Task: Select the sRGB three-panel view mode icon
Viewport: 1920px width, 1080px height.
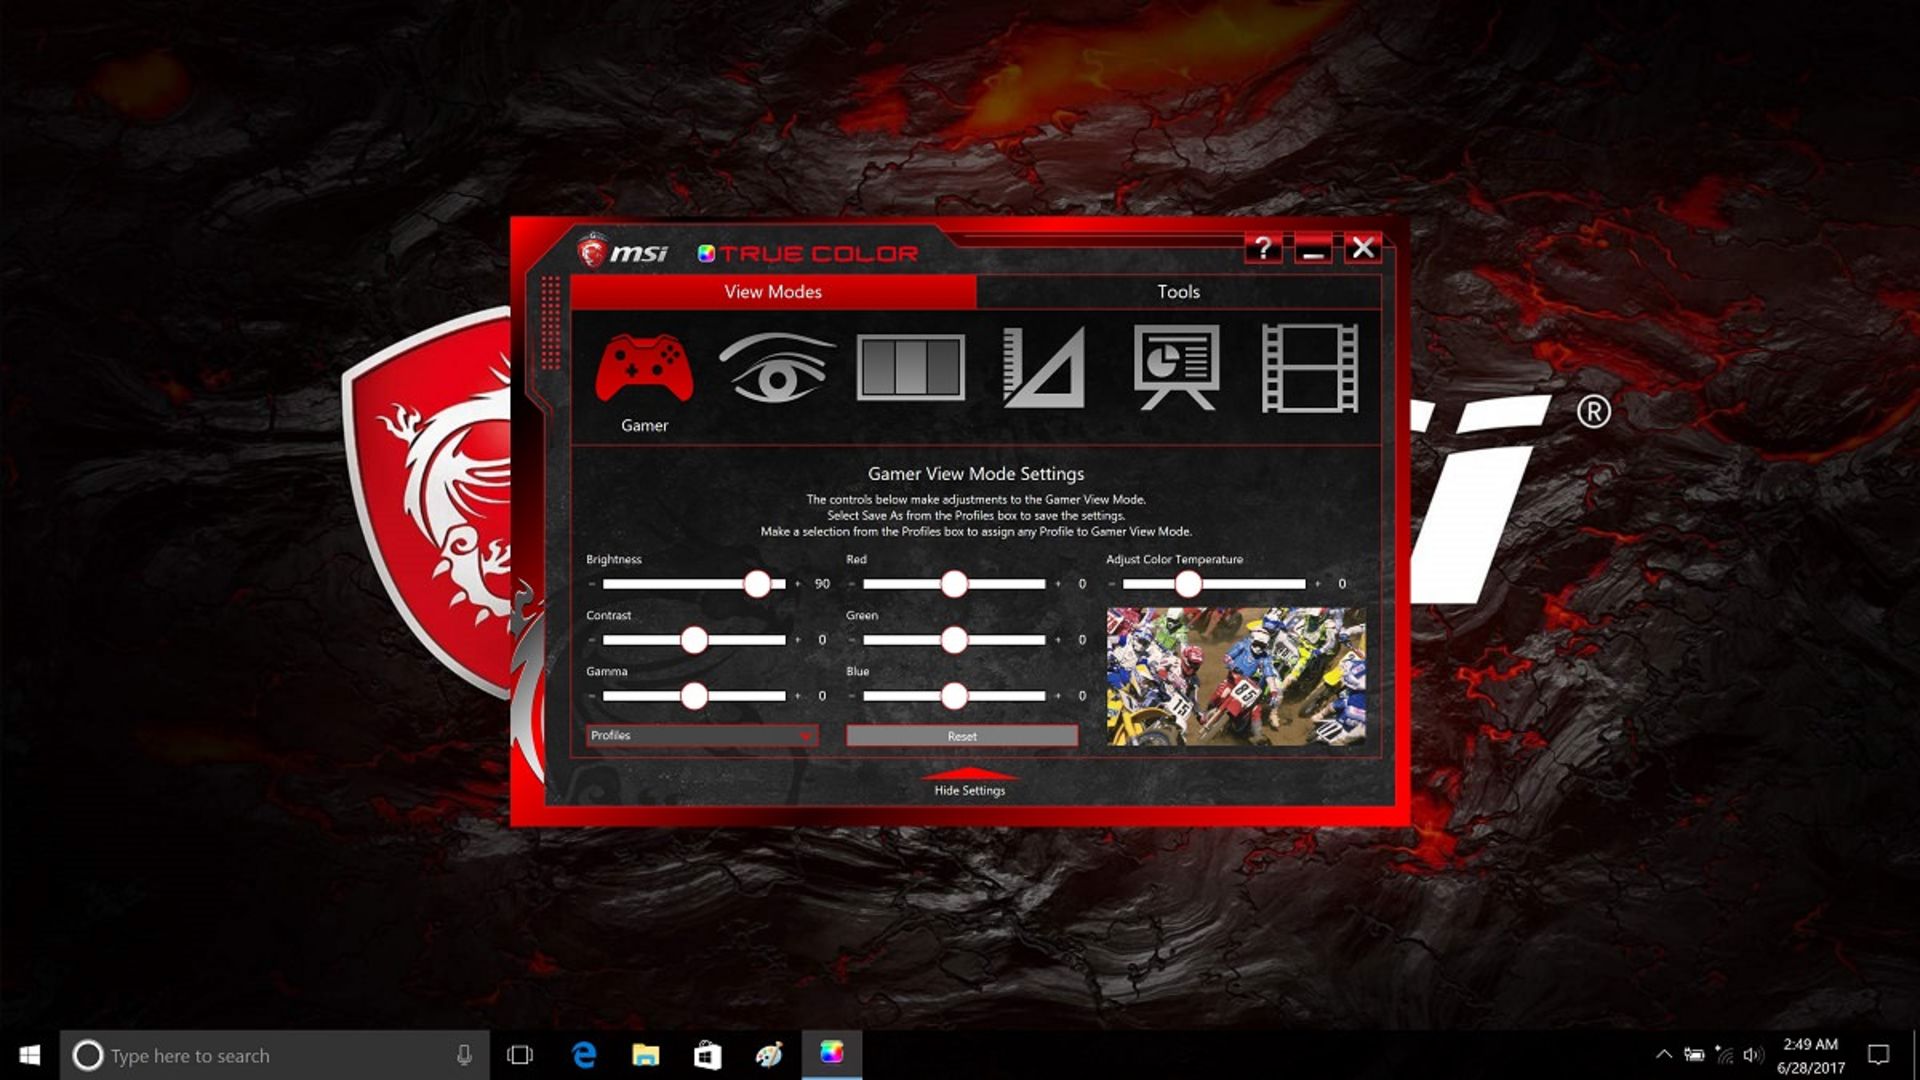Action: (x=910, y=368)
